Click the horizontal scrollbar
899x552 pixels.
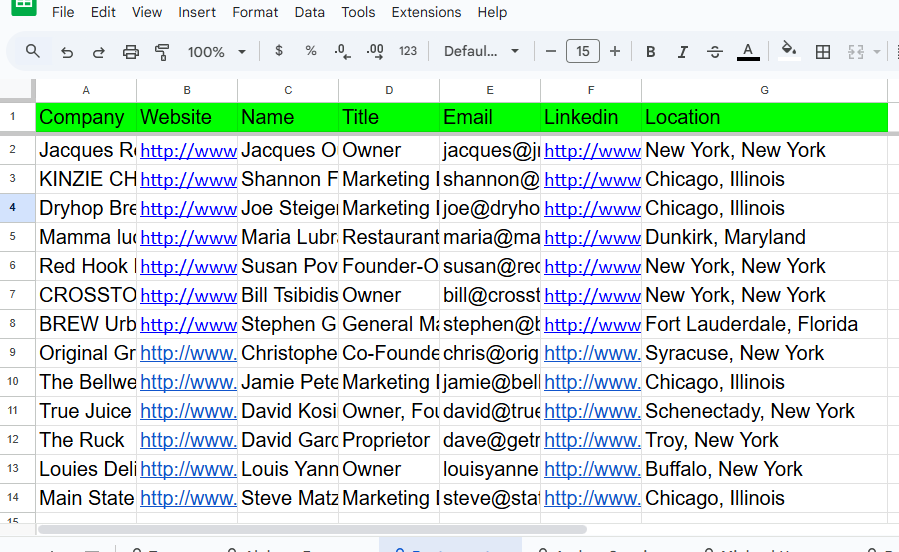[x=312, y=530]
